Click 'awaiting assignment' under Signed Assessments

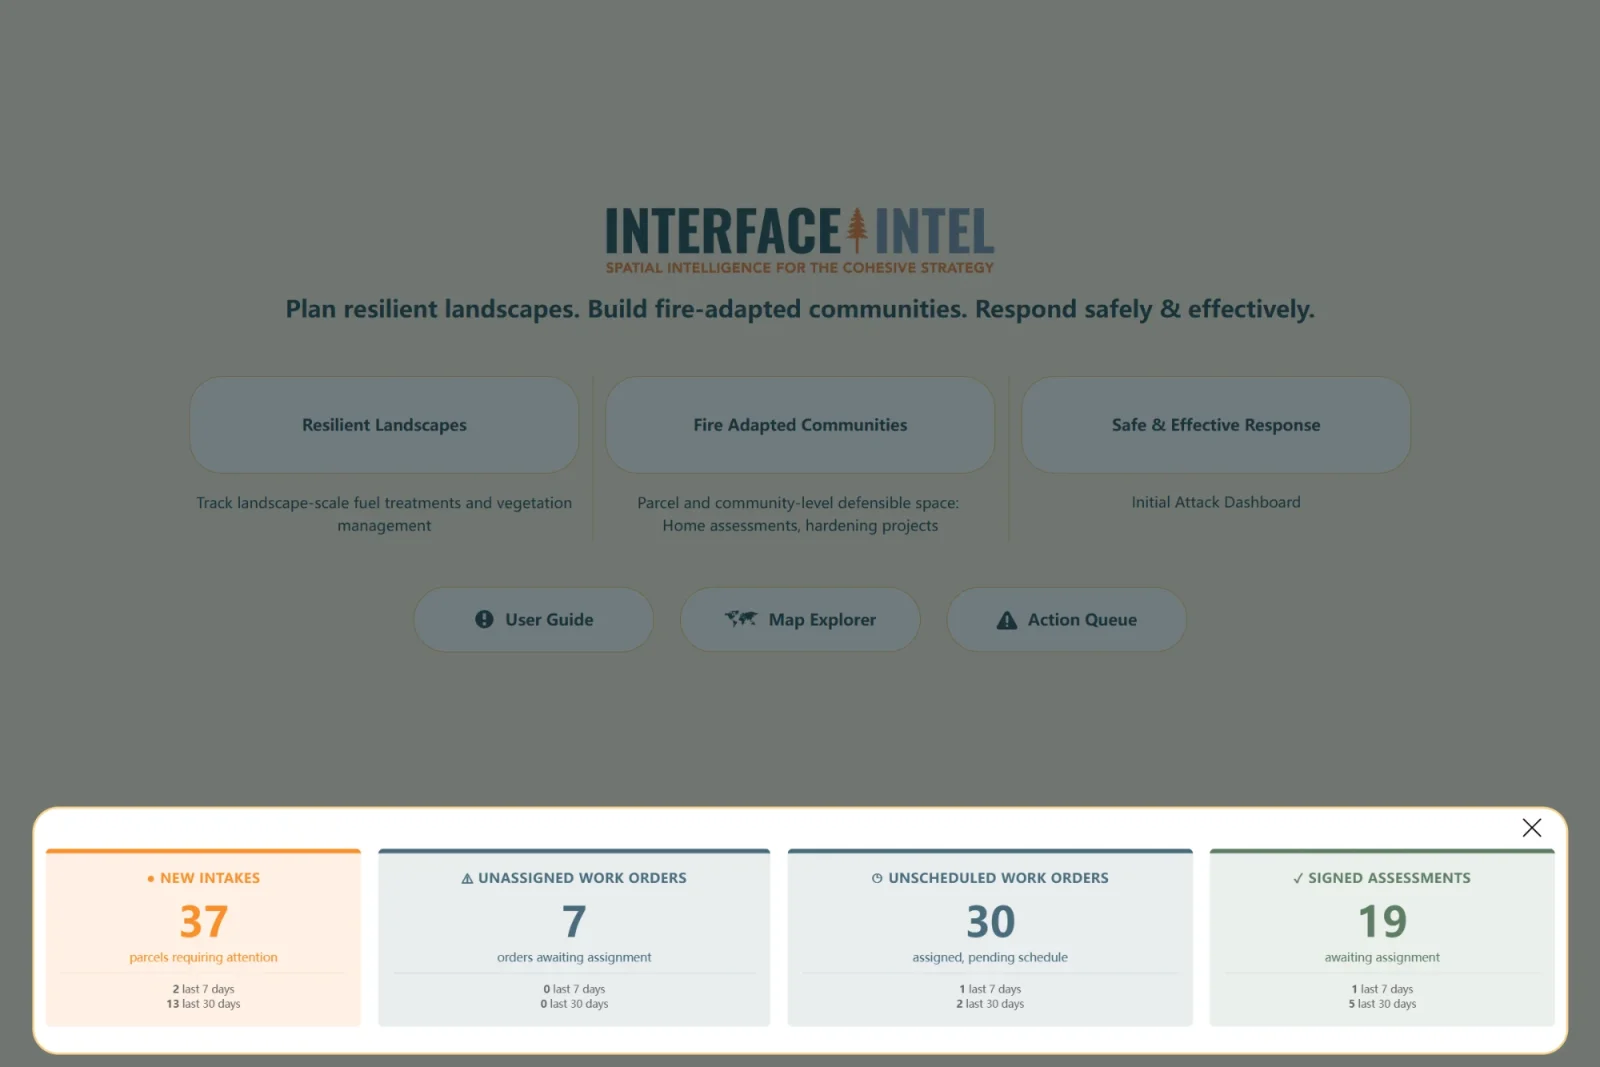click(x=1382, y=957)
